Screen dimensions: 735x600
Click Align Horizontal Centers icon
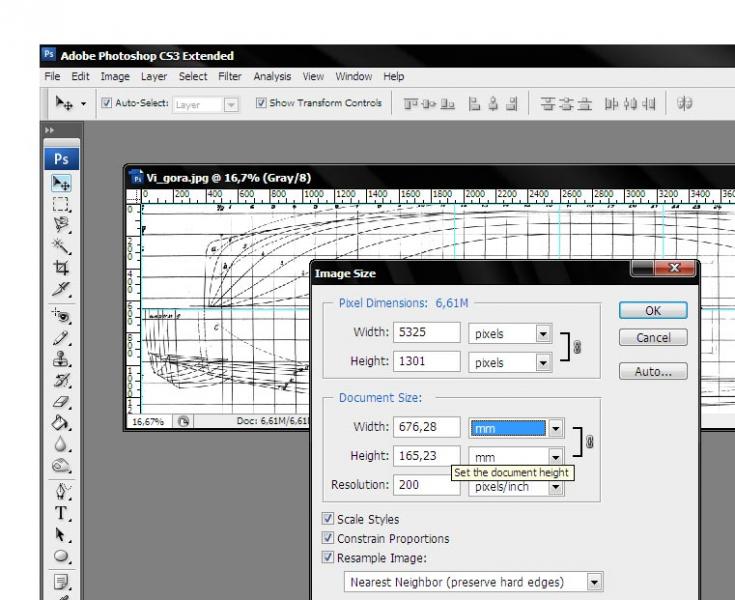[x=493, y=104]
